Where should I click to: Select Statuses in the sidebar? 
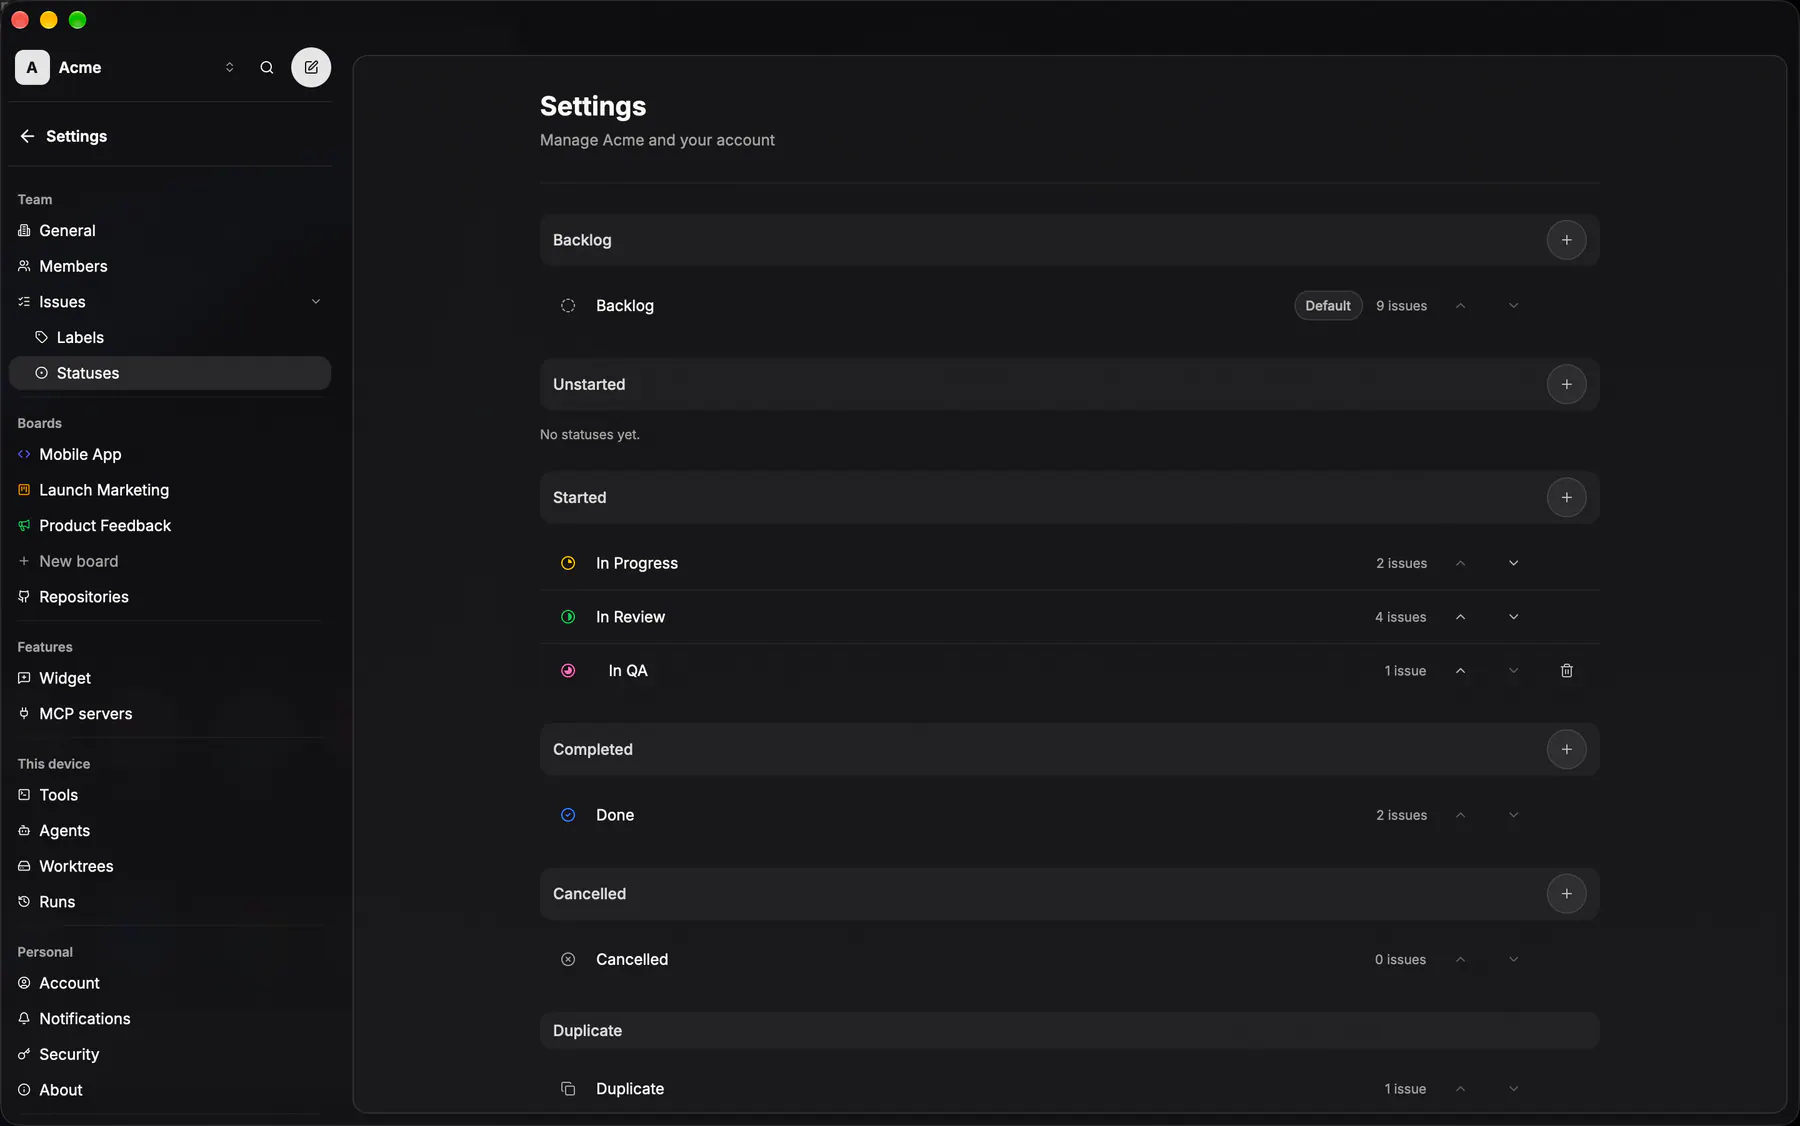coord(169,373)
